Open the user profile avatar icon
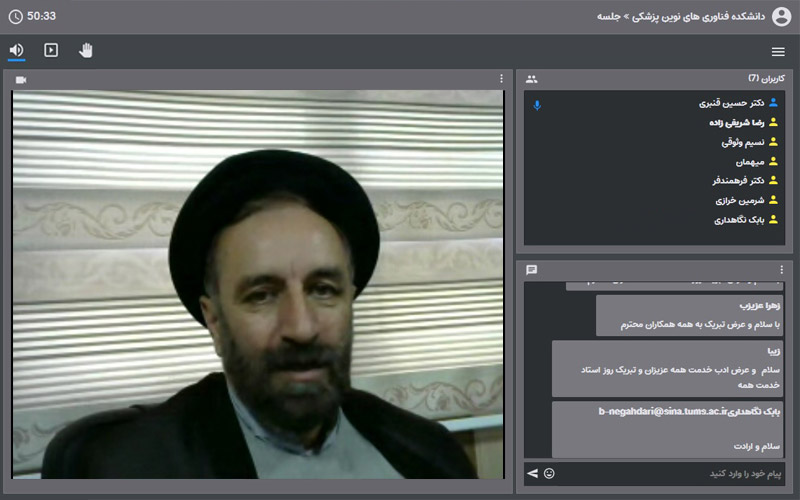Image resolution: width=800 pixels, height=500 pixels. (781, 17)
